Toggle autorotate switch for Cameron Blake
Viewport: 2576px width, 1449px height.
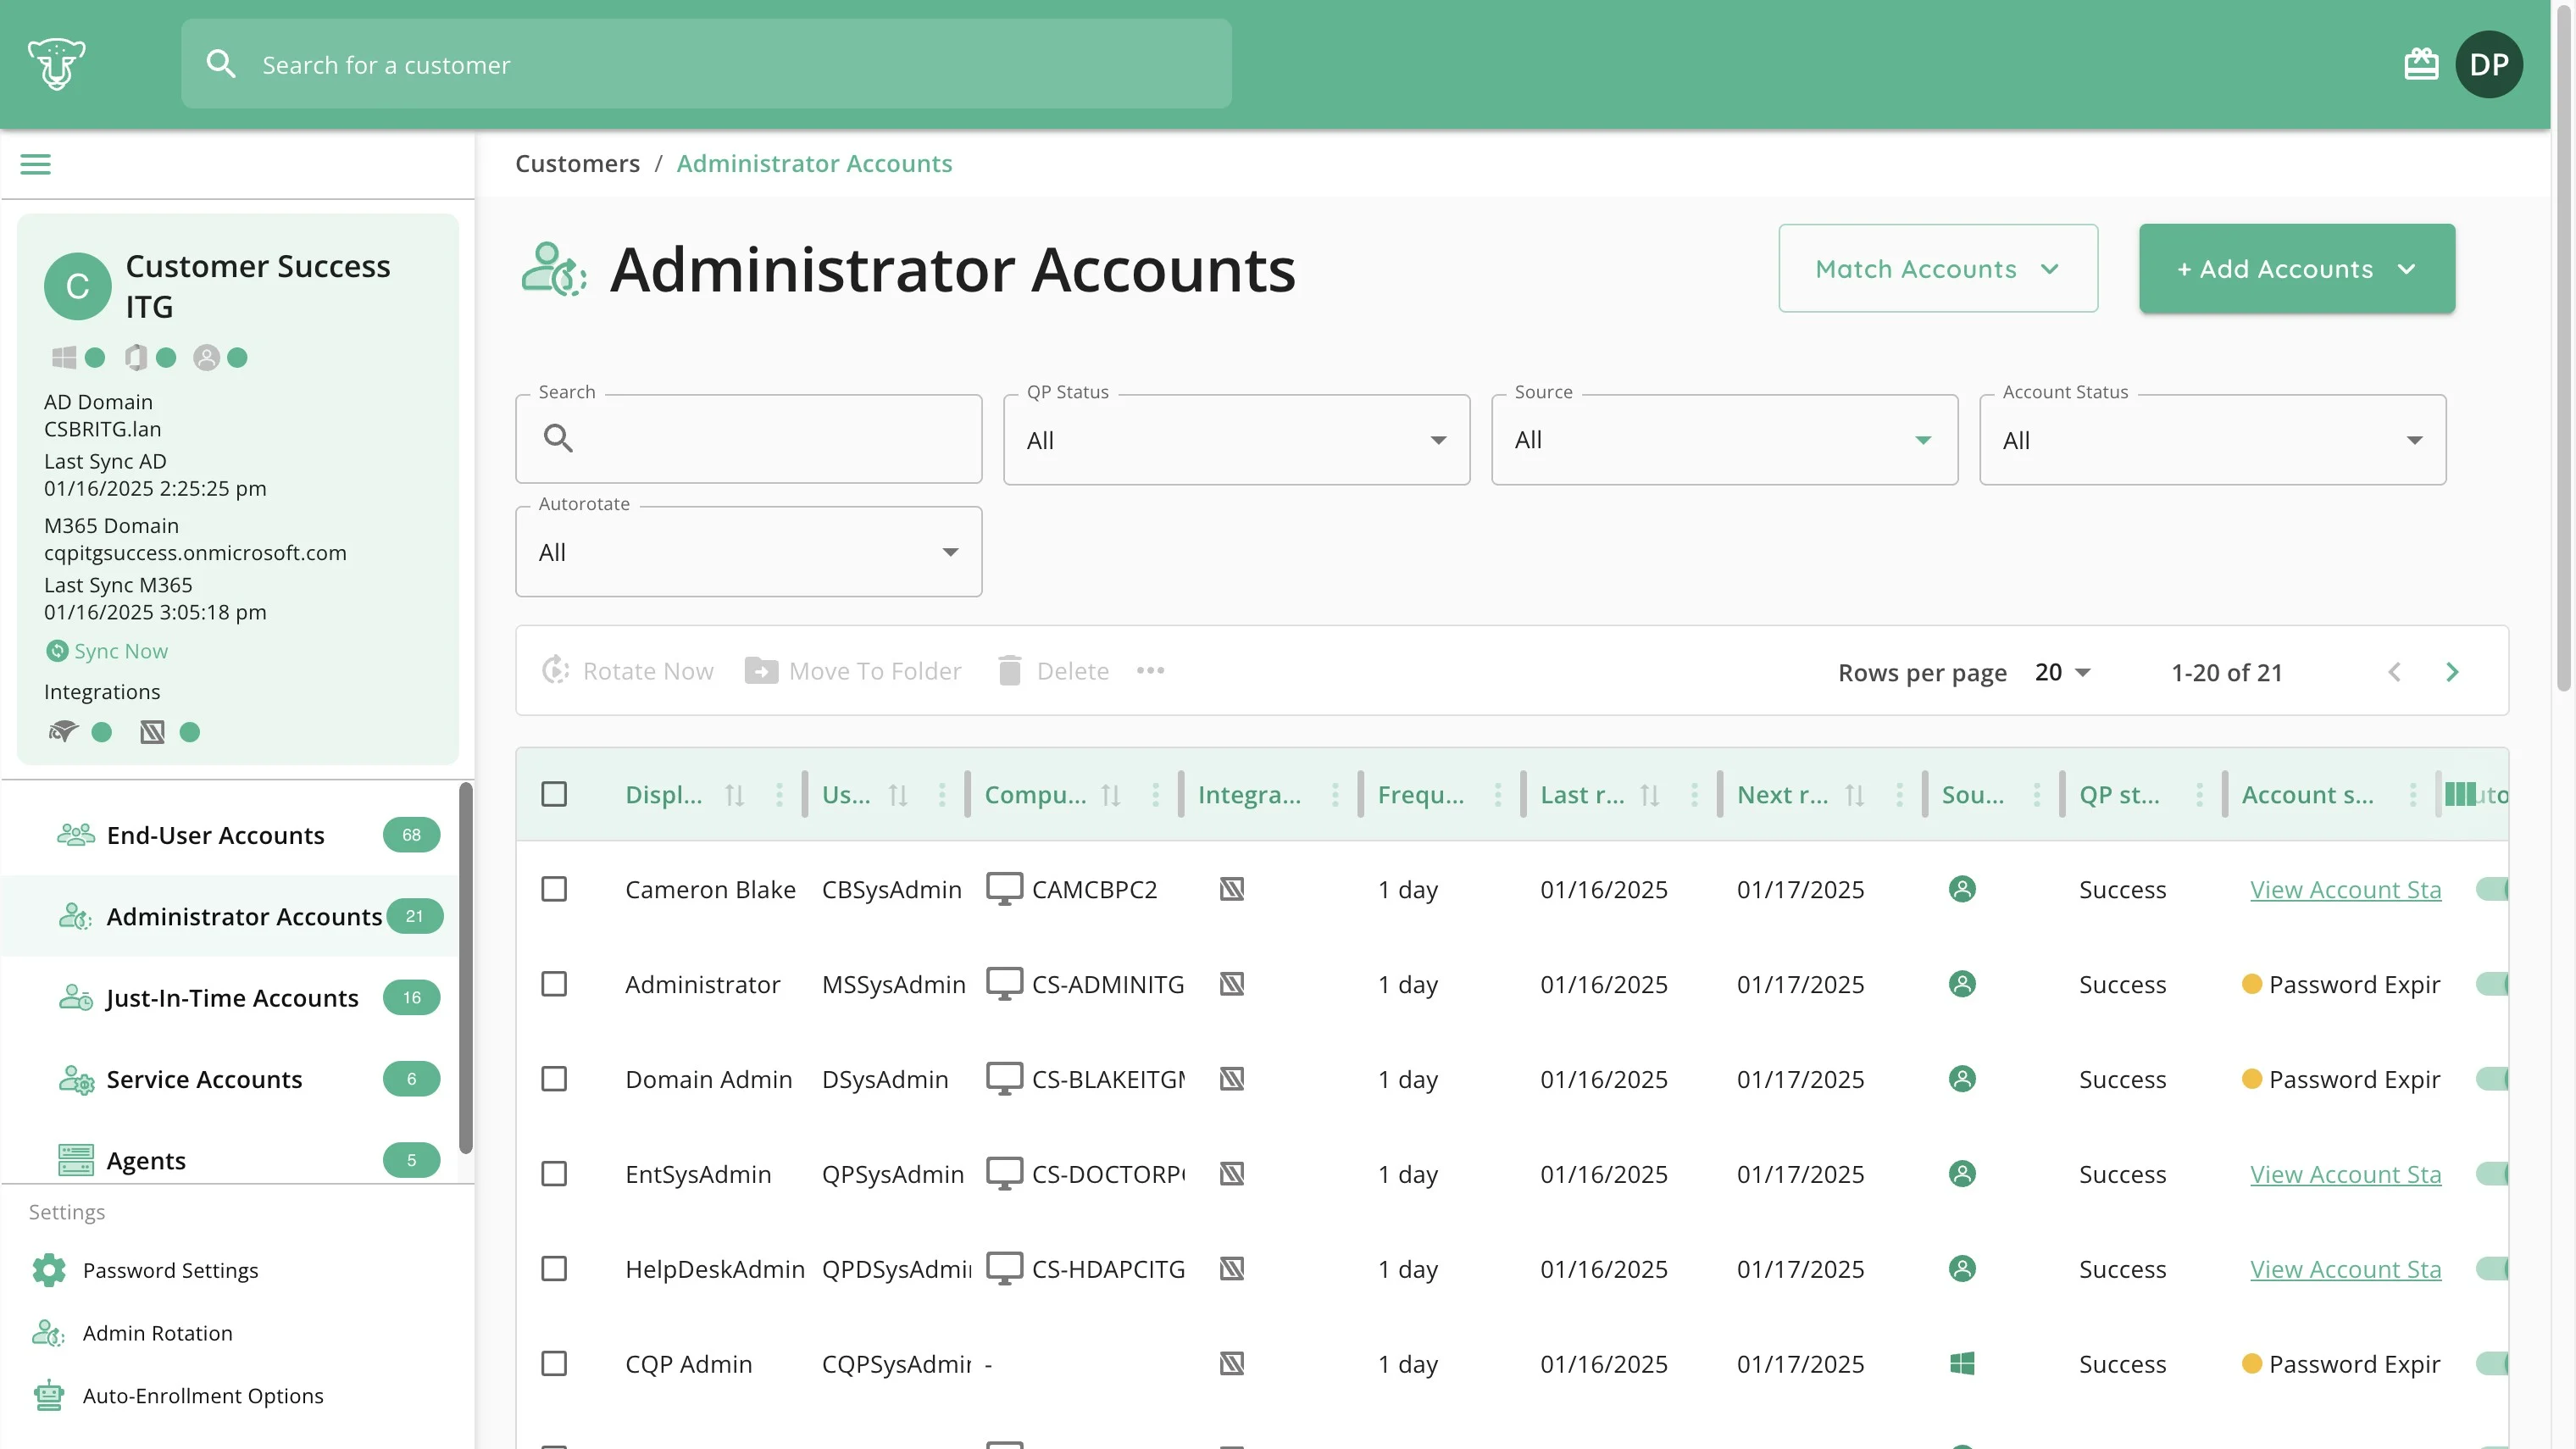click(x=2492, y=889)
